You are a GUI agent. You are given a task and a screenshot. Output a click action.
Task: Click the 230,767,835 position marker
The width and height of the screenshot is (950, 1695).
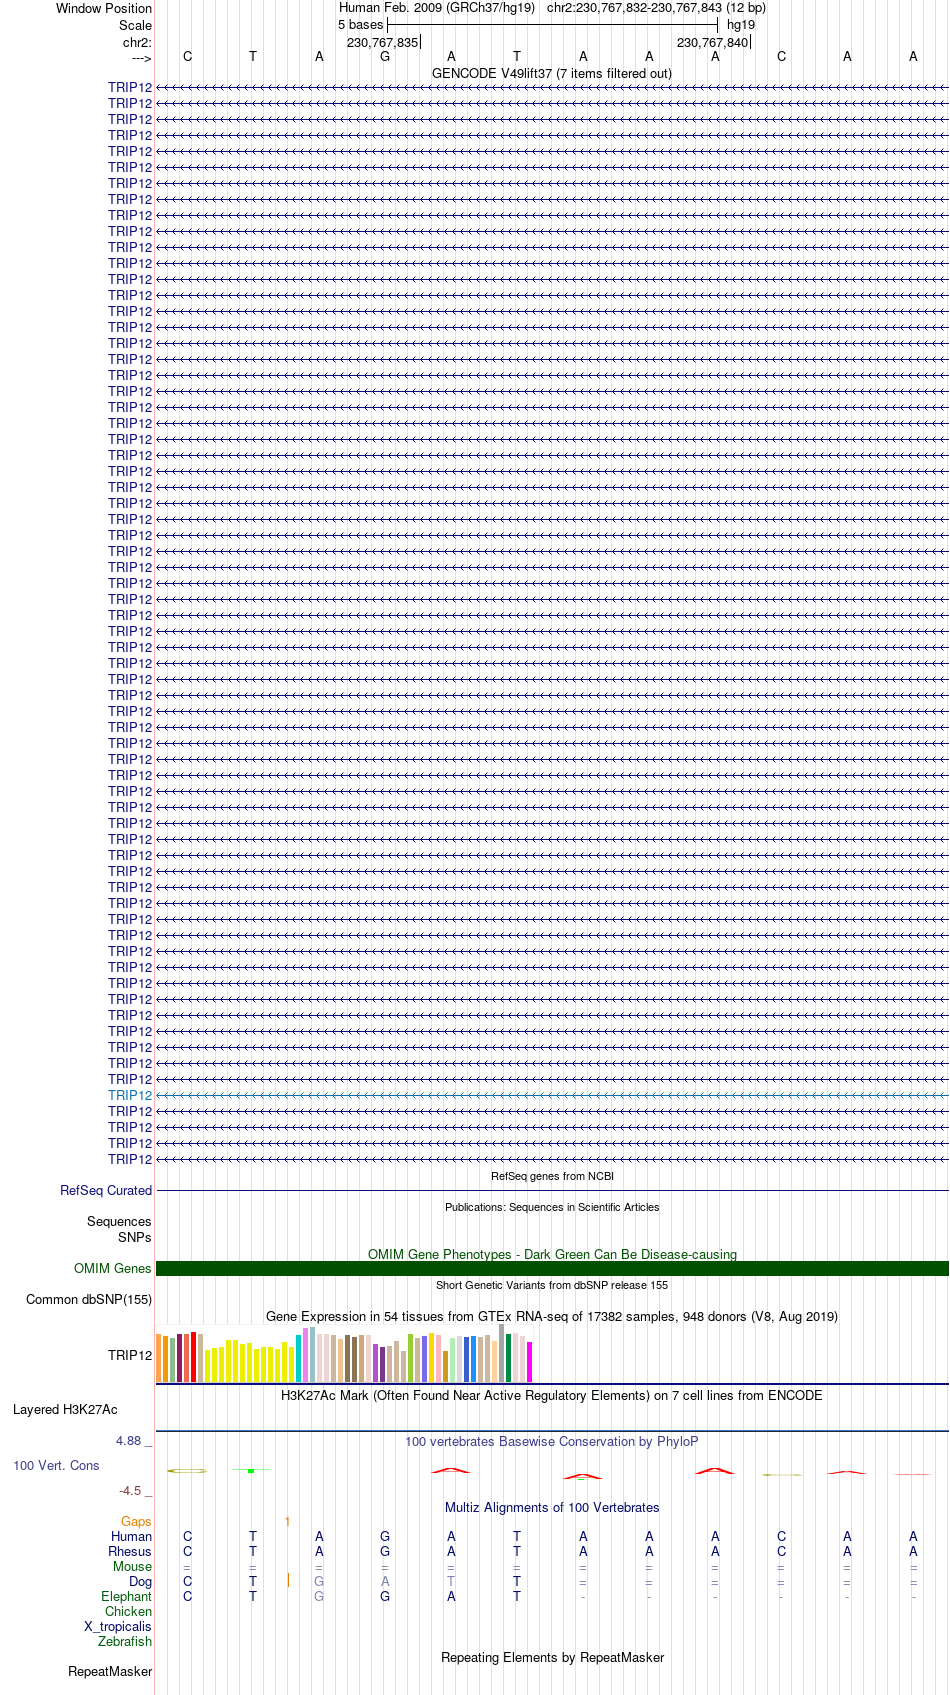tap(382, 42)
